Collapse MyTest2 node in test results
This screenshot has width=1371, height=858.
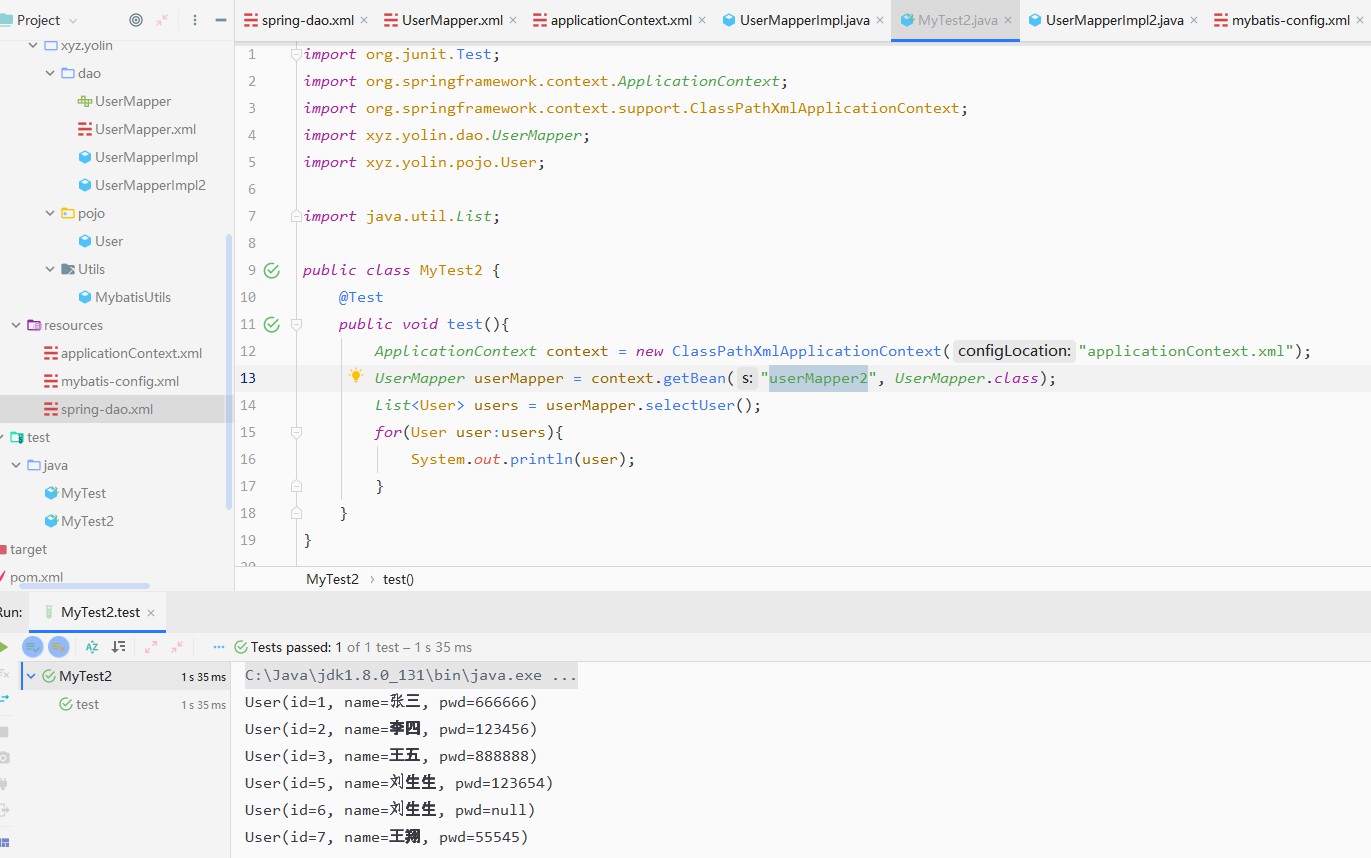tap(31, 676)
